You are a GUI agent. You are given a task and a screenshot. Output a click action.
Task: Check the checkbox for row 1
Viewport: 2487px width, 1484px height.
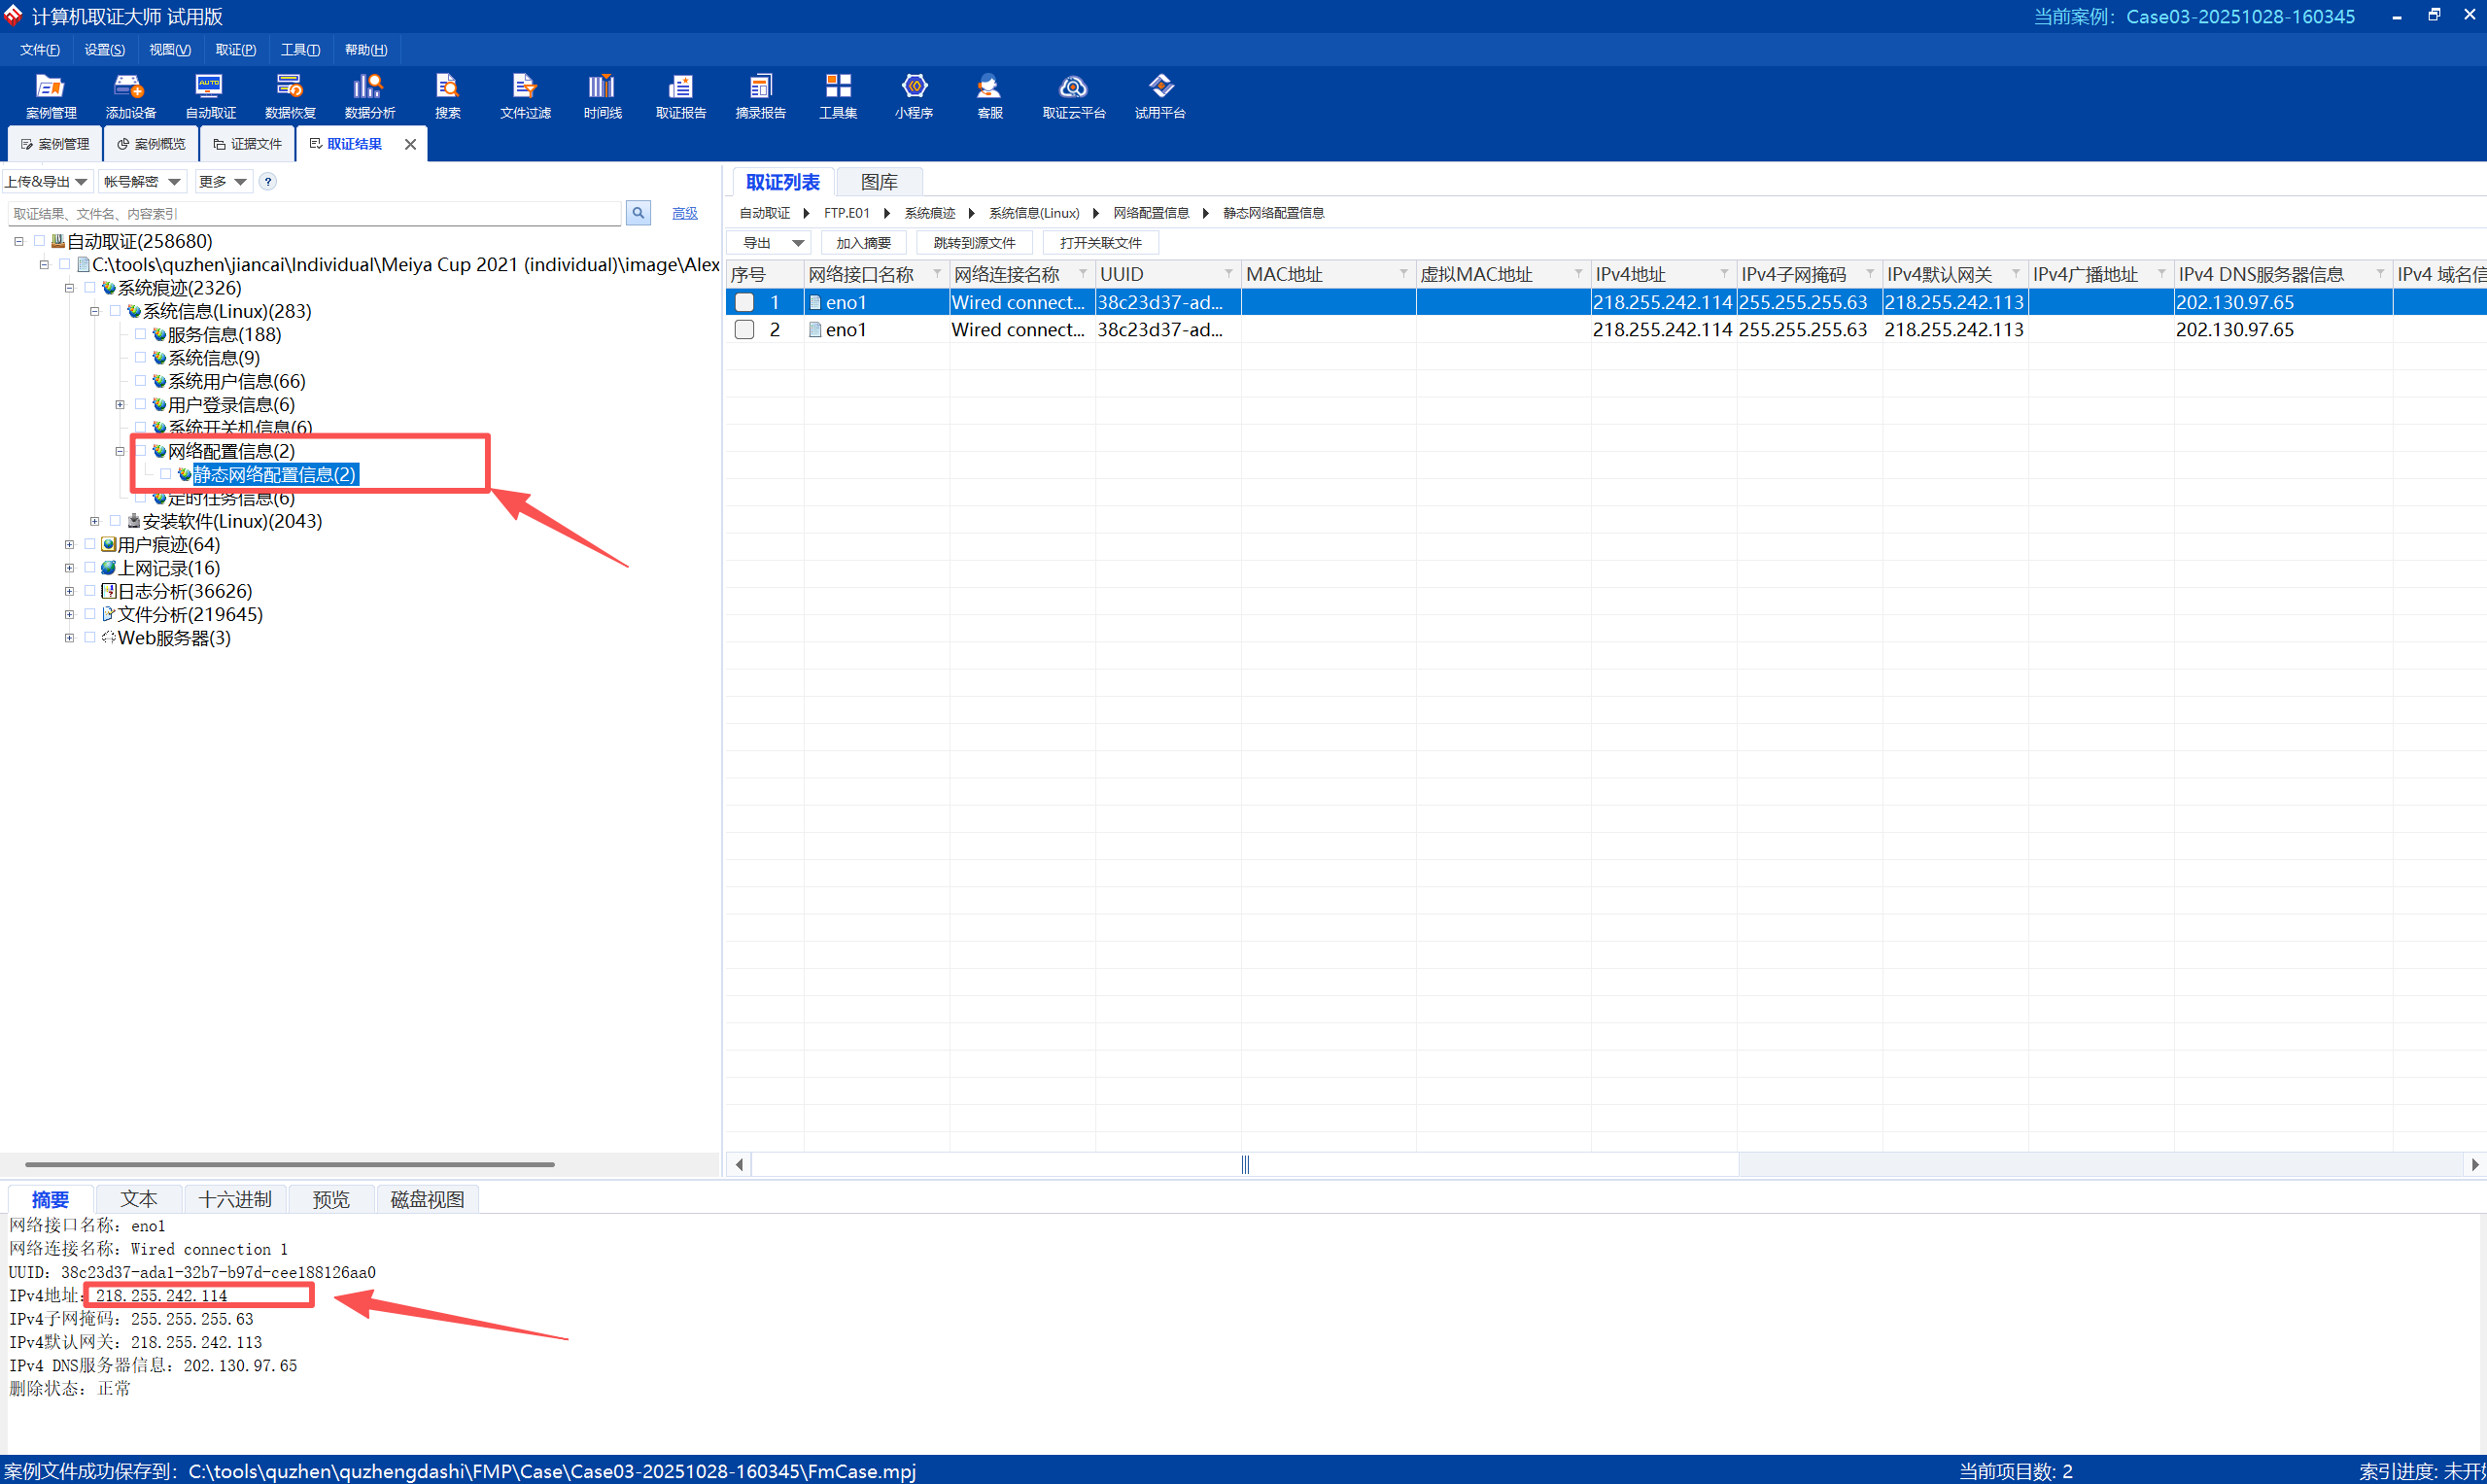click(744, 302)
